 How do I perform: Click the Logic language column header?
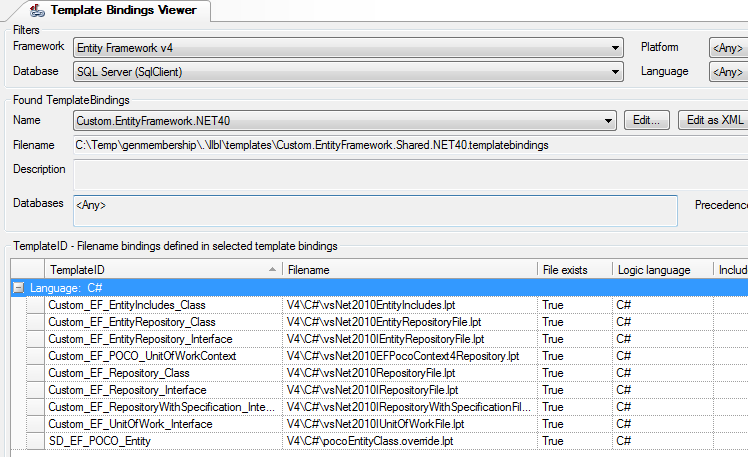click(x=660, y=270)
